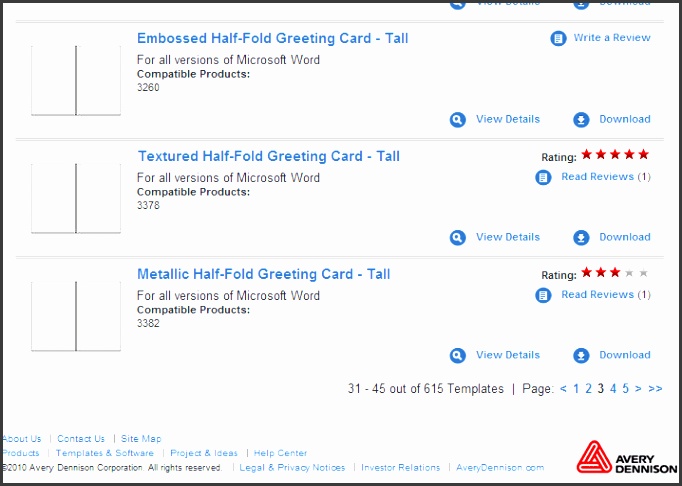The image size is (682, 486).
Task: Open Contact Us footer link
Action: tap(81, 439)
